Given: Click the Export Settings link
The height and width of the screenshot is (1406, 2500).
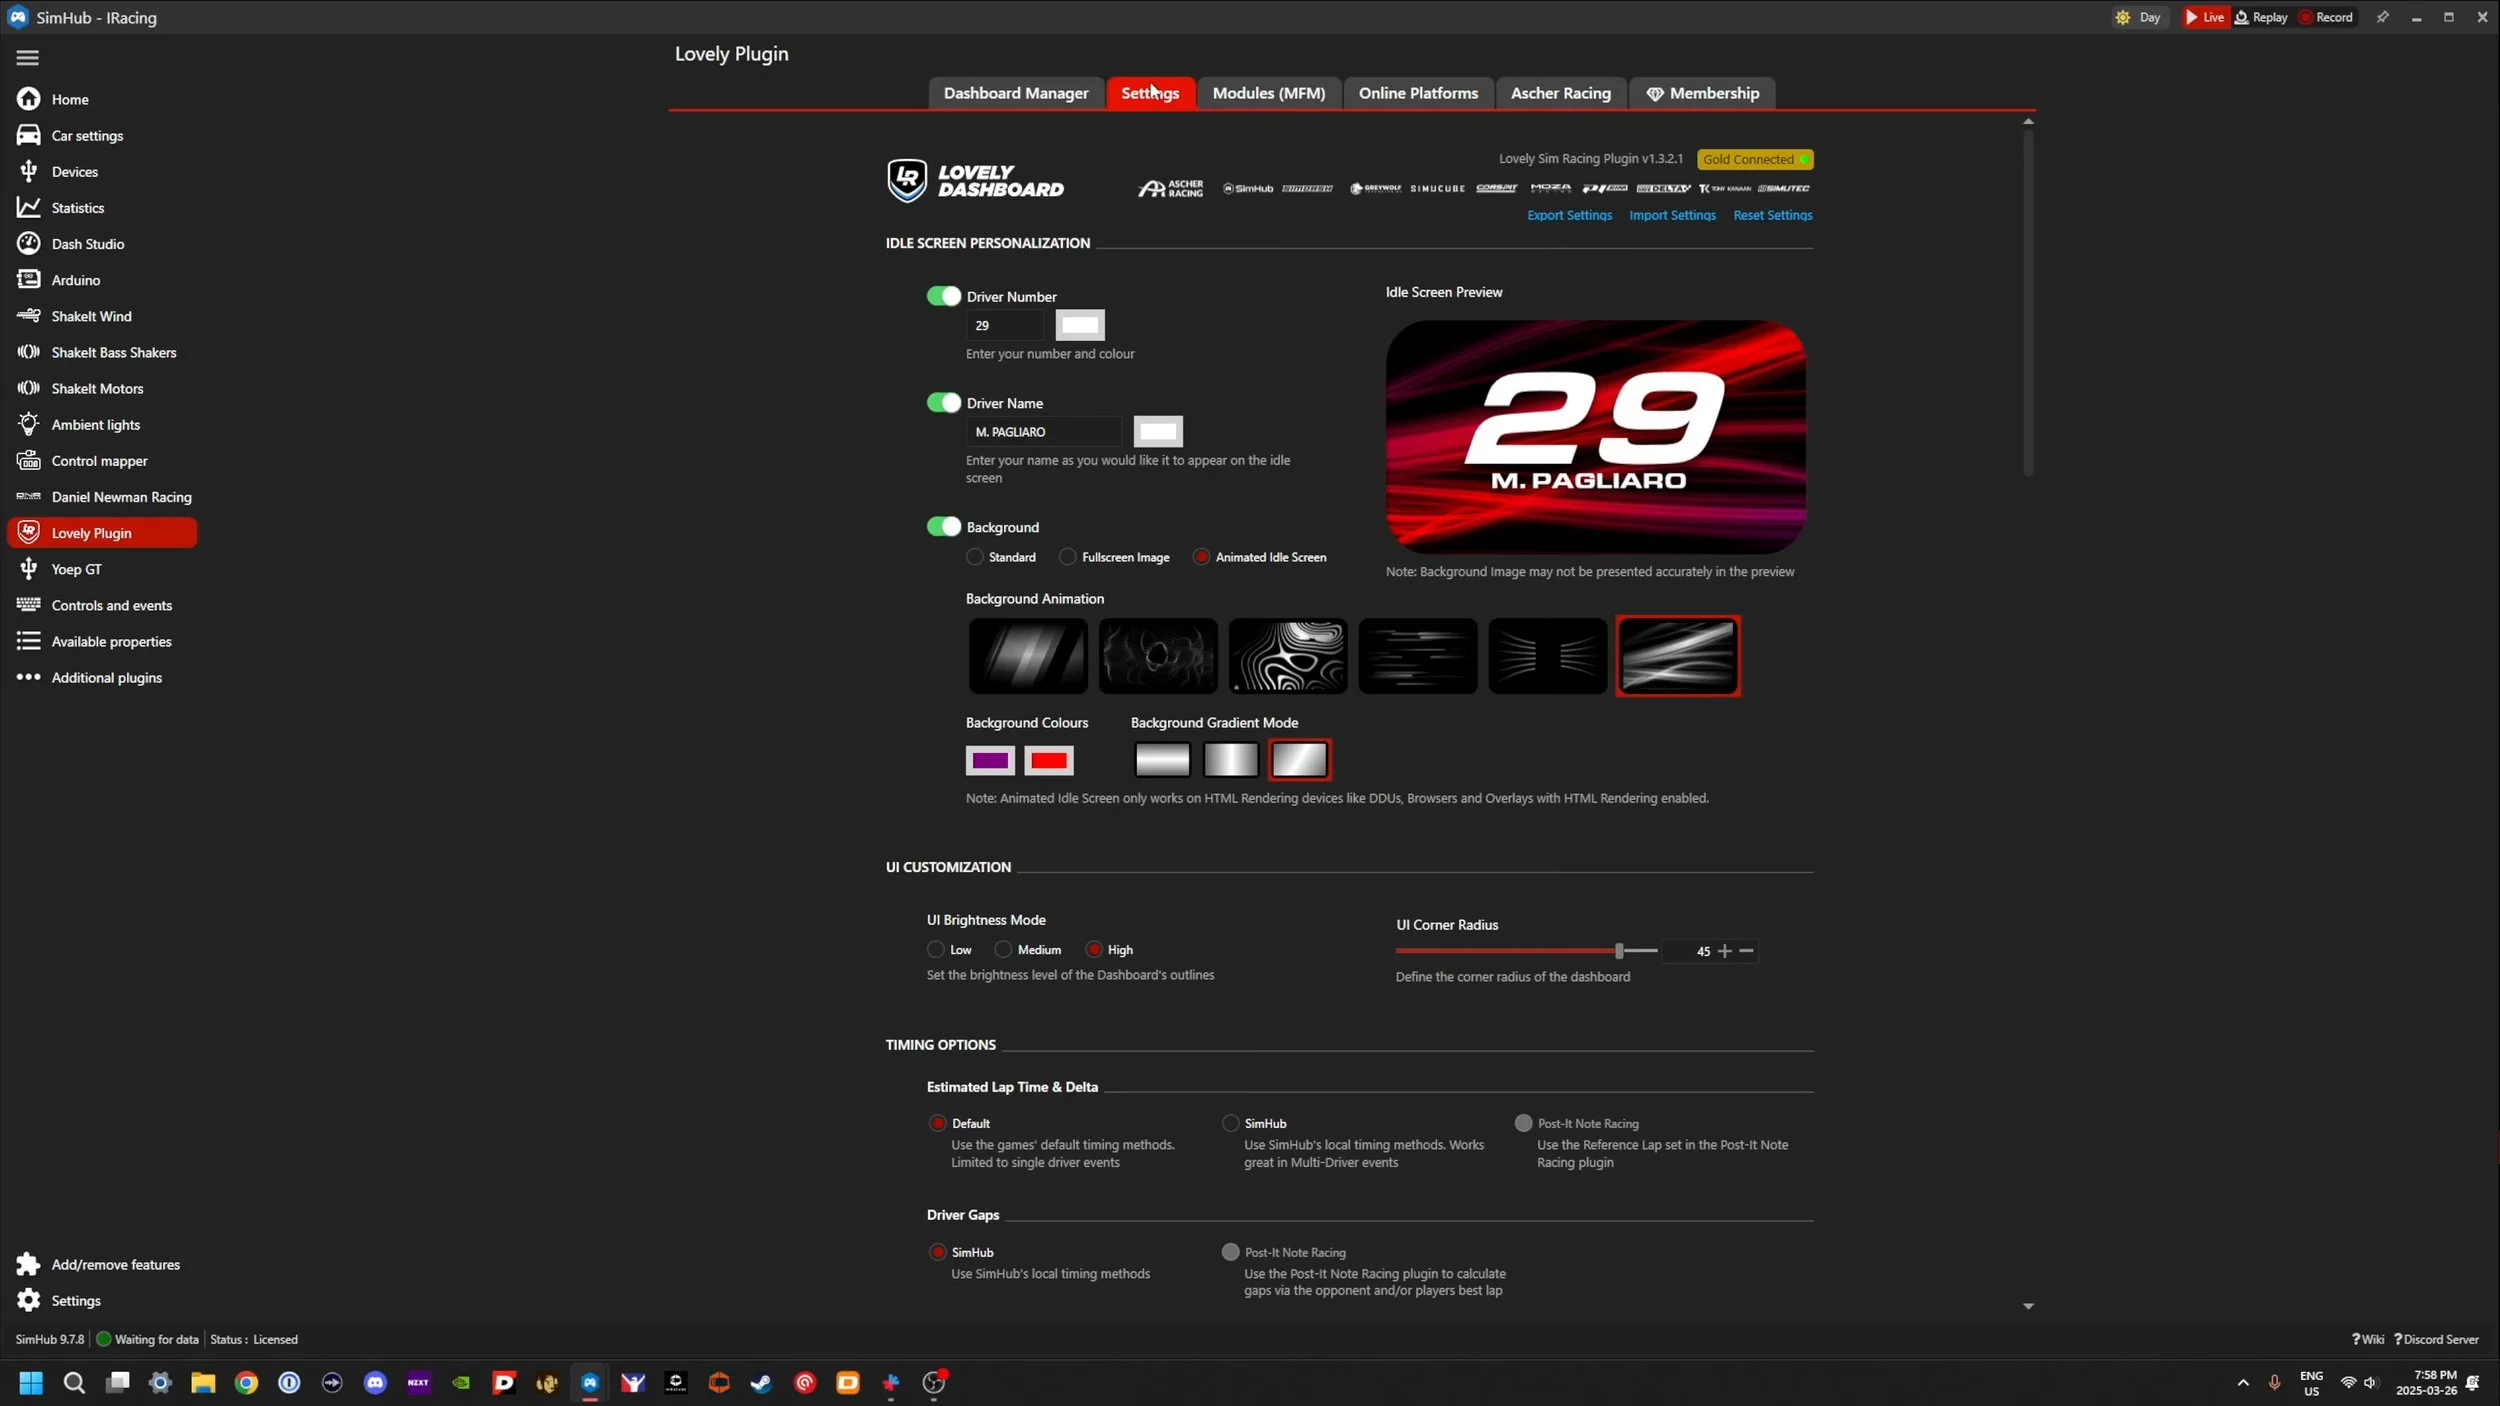Looking at the screenshot, I should (1569, 215).
